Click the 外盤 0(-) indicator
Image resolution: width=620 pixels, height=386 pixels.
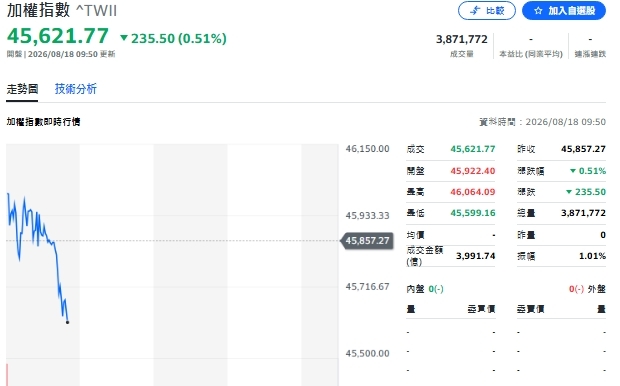(587, 289)
